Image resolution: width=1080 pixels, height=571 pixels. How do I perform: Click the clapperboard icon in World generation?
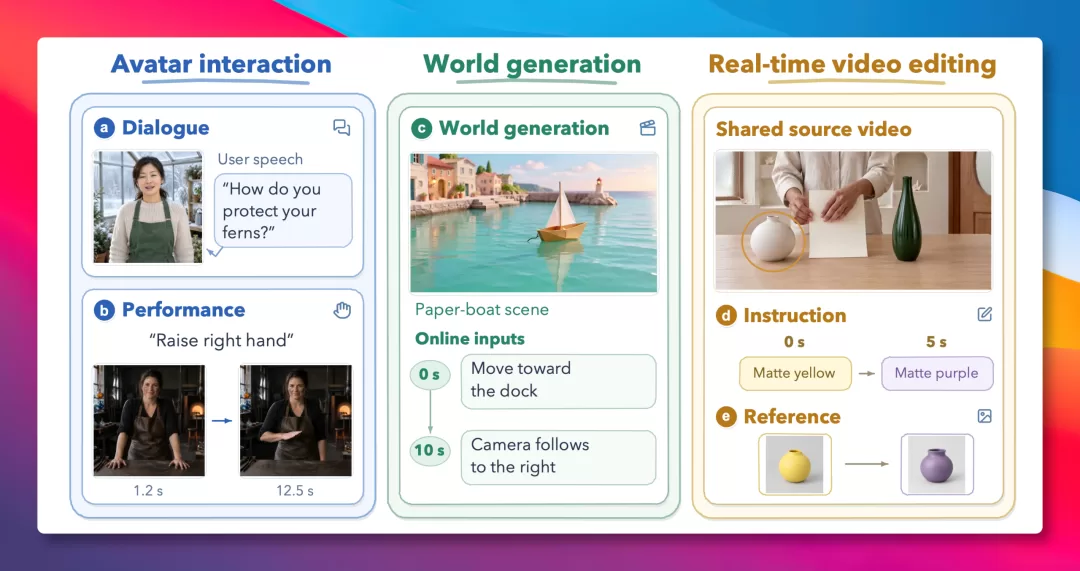point(647,128)
